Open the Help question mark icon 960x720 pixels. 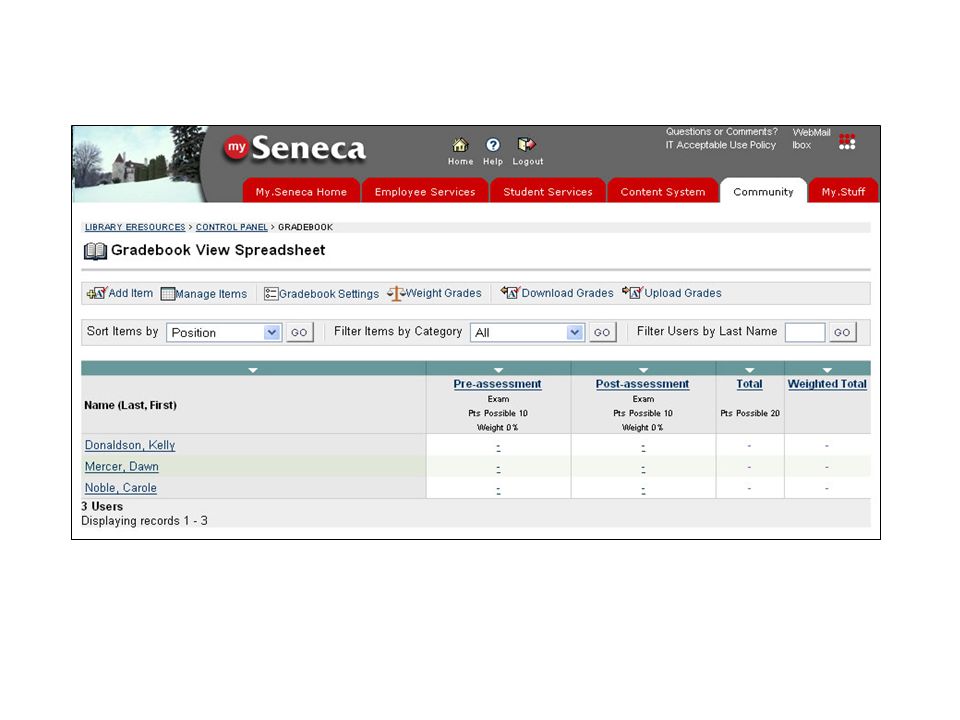493,145
